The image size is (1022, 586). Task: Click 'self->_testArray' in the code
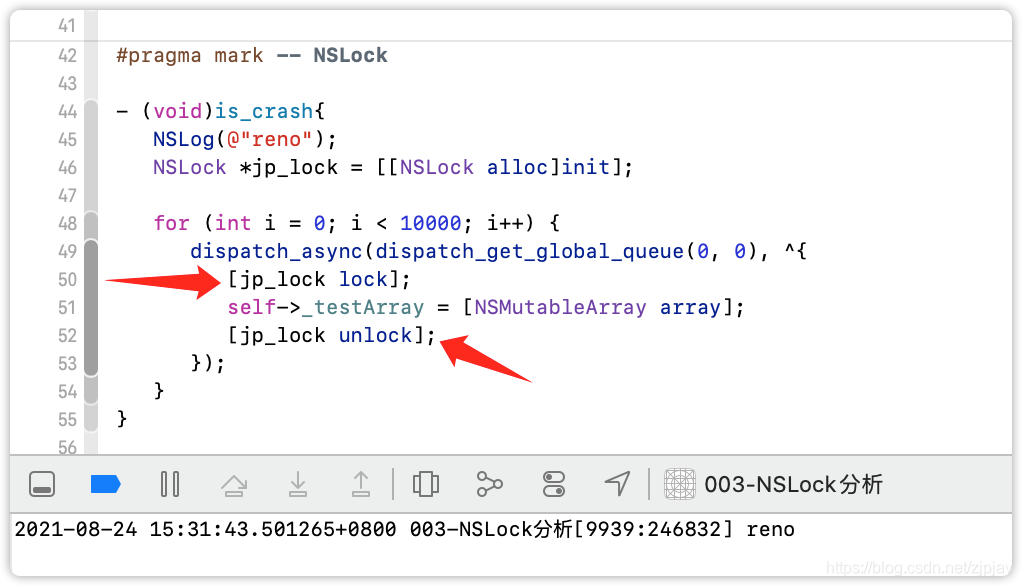pyautogui.click(x=325, y=308)
